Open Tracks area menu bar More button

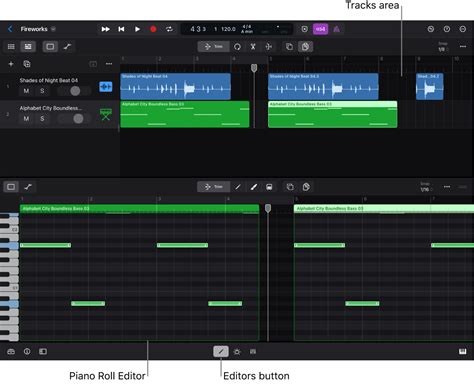click(463, 47)
